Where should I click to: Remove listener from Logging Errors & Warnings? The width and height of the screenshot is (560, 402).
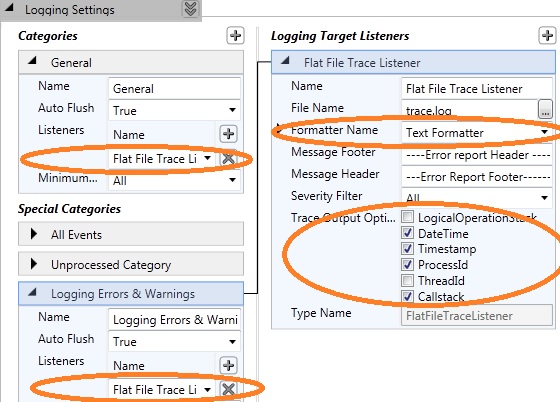[x=229, y=390]
